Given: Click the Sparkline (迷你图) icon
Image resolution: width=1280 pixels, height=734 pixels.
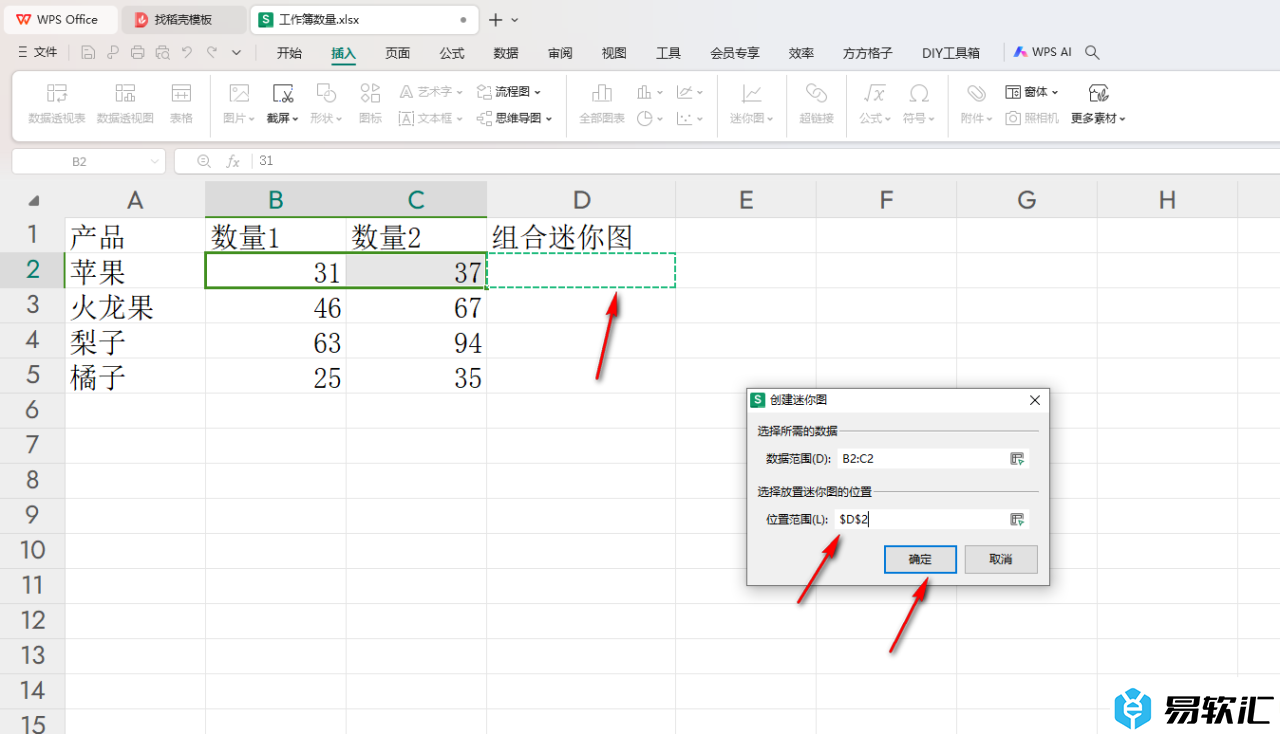Looking at the screenshot, I should coord(752,94).
